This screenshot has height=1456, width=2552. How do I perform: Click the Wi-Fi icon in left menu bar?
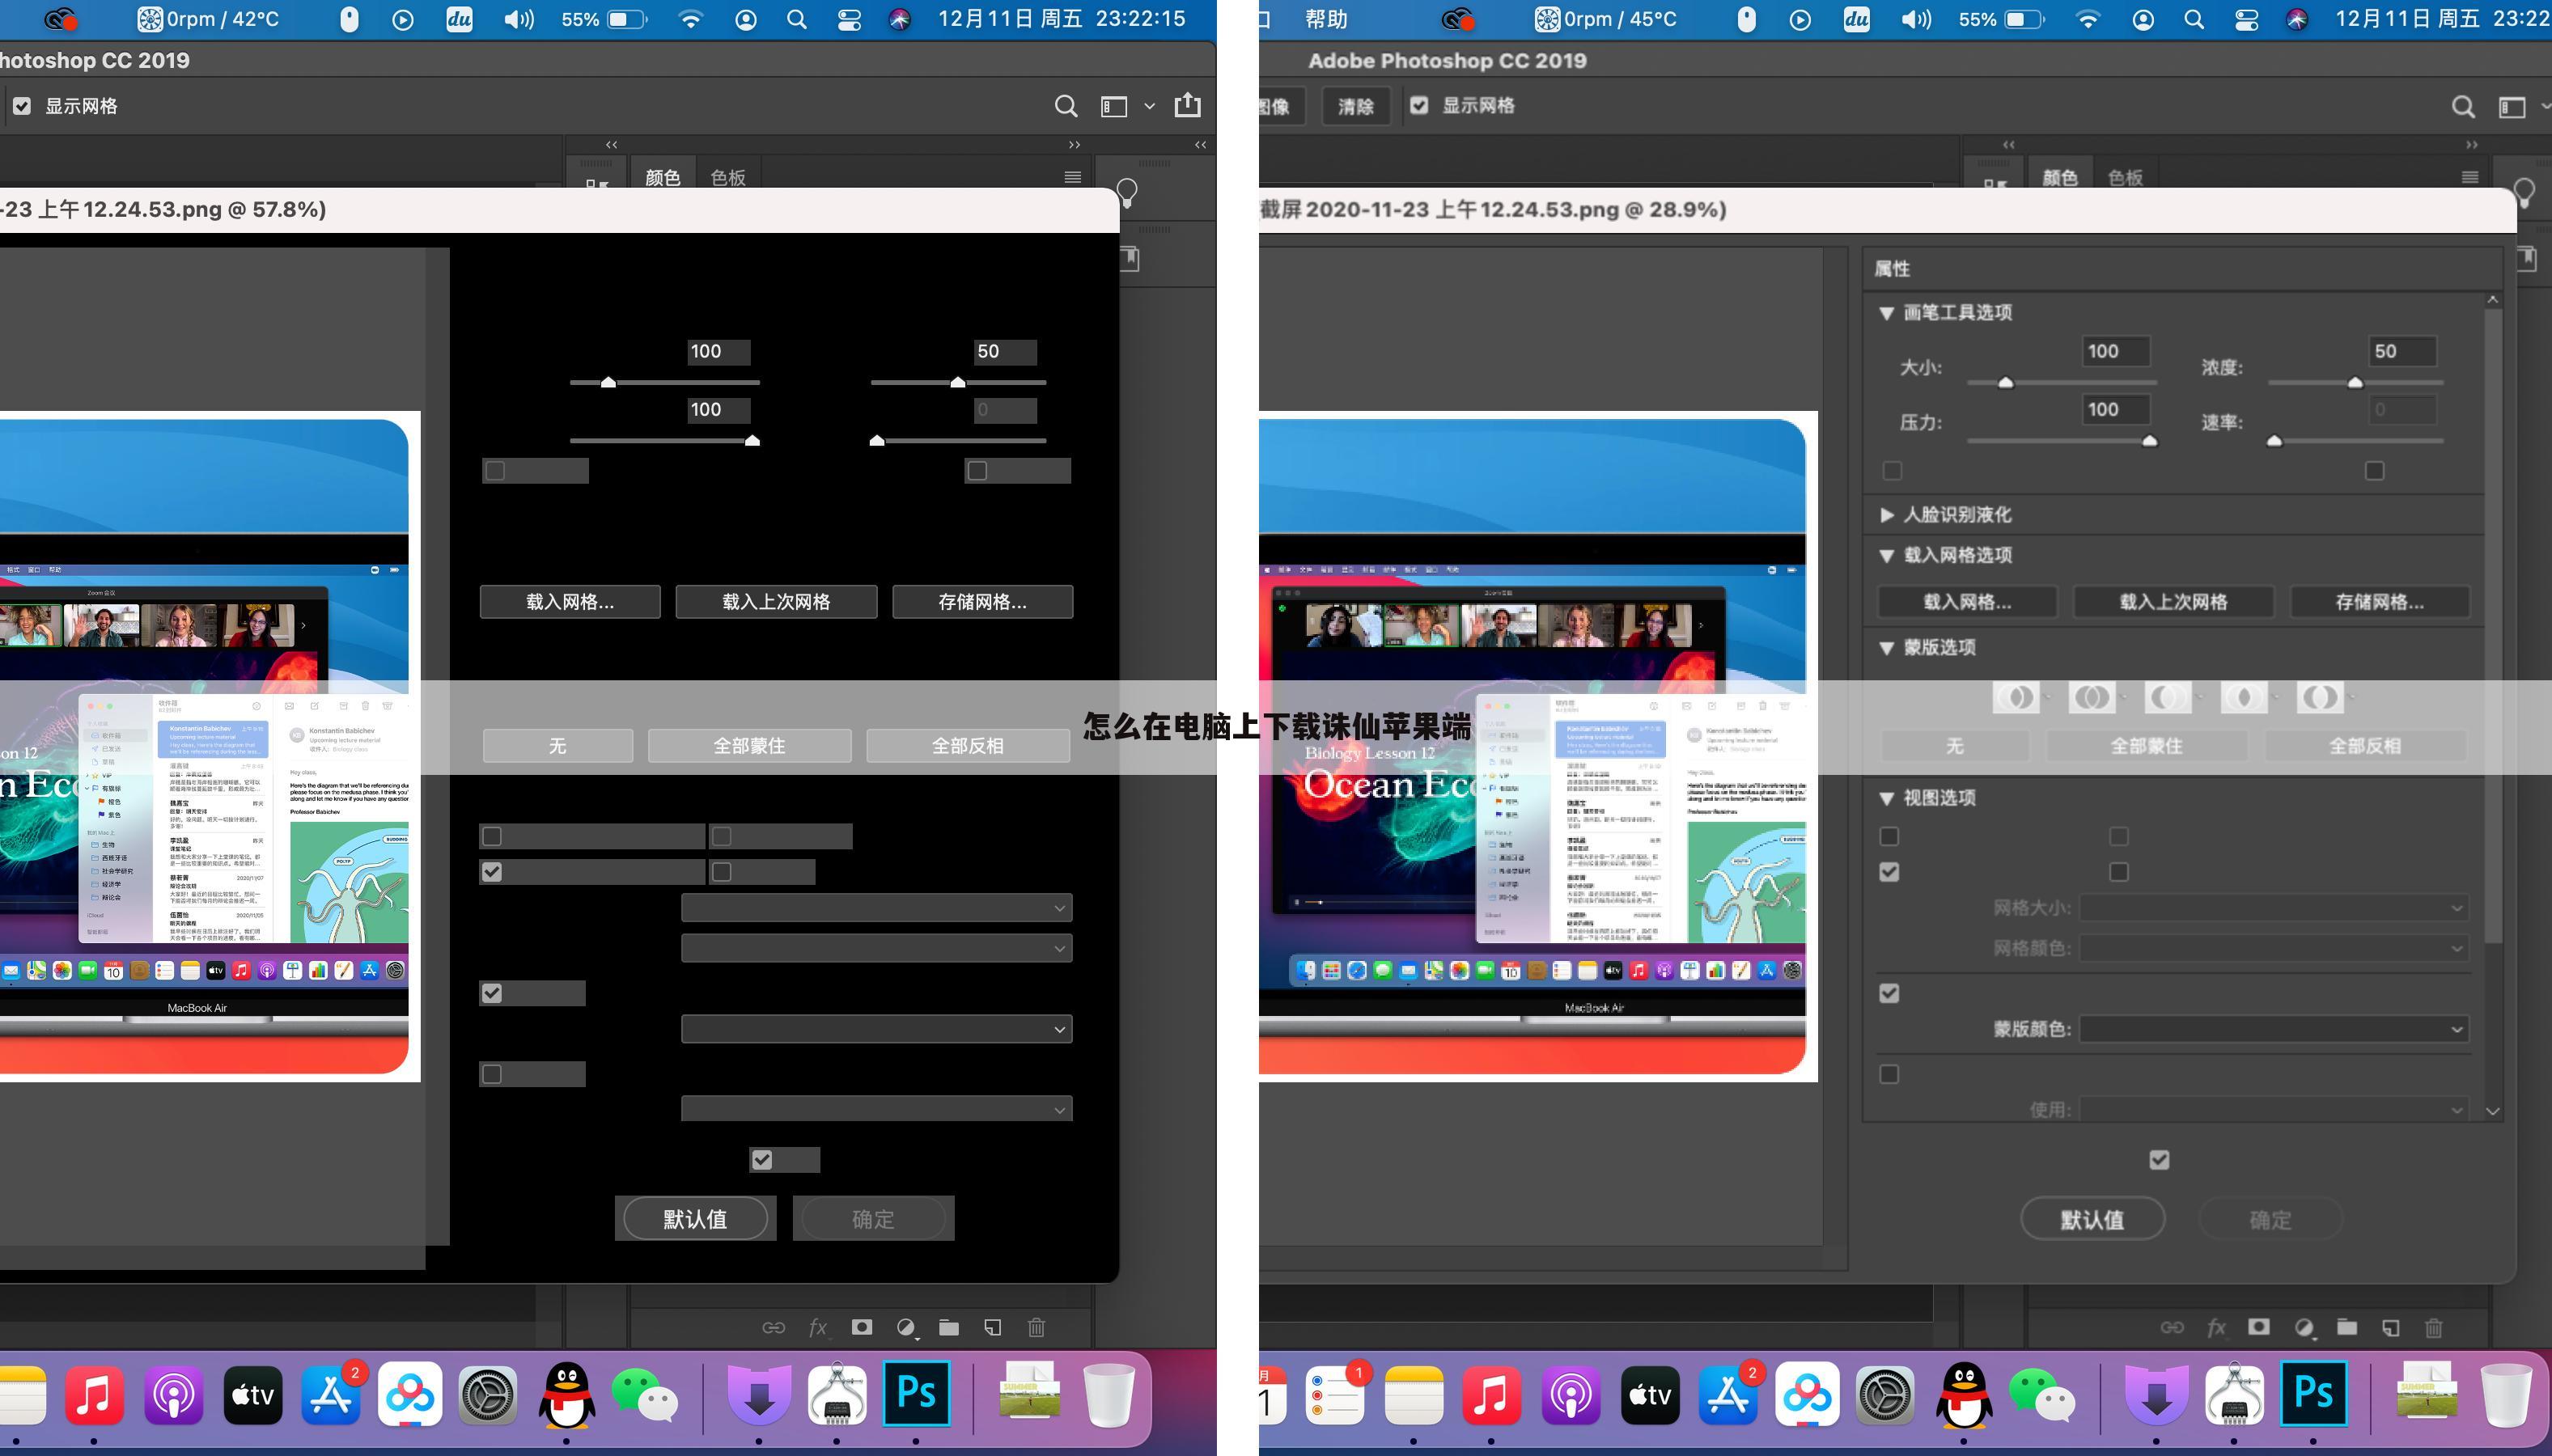point(690,19)
